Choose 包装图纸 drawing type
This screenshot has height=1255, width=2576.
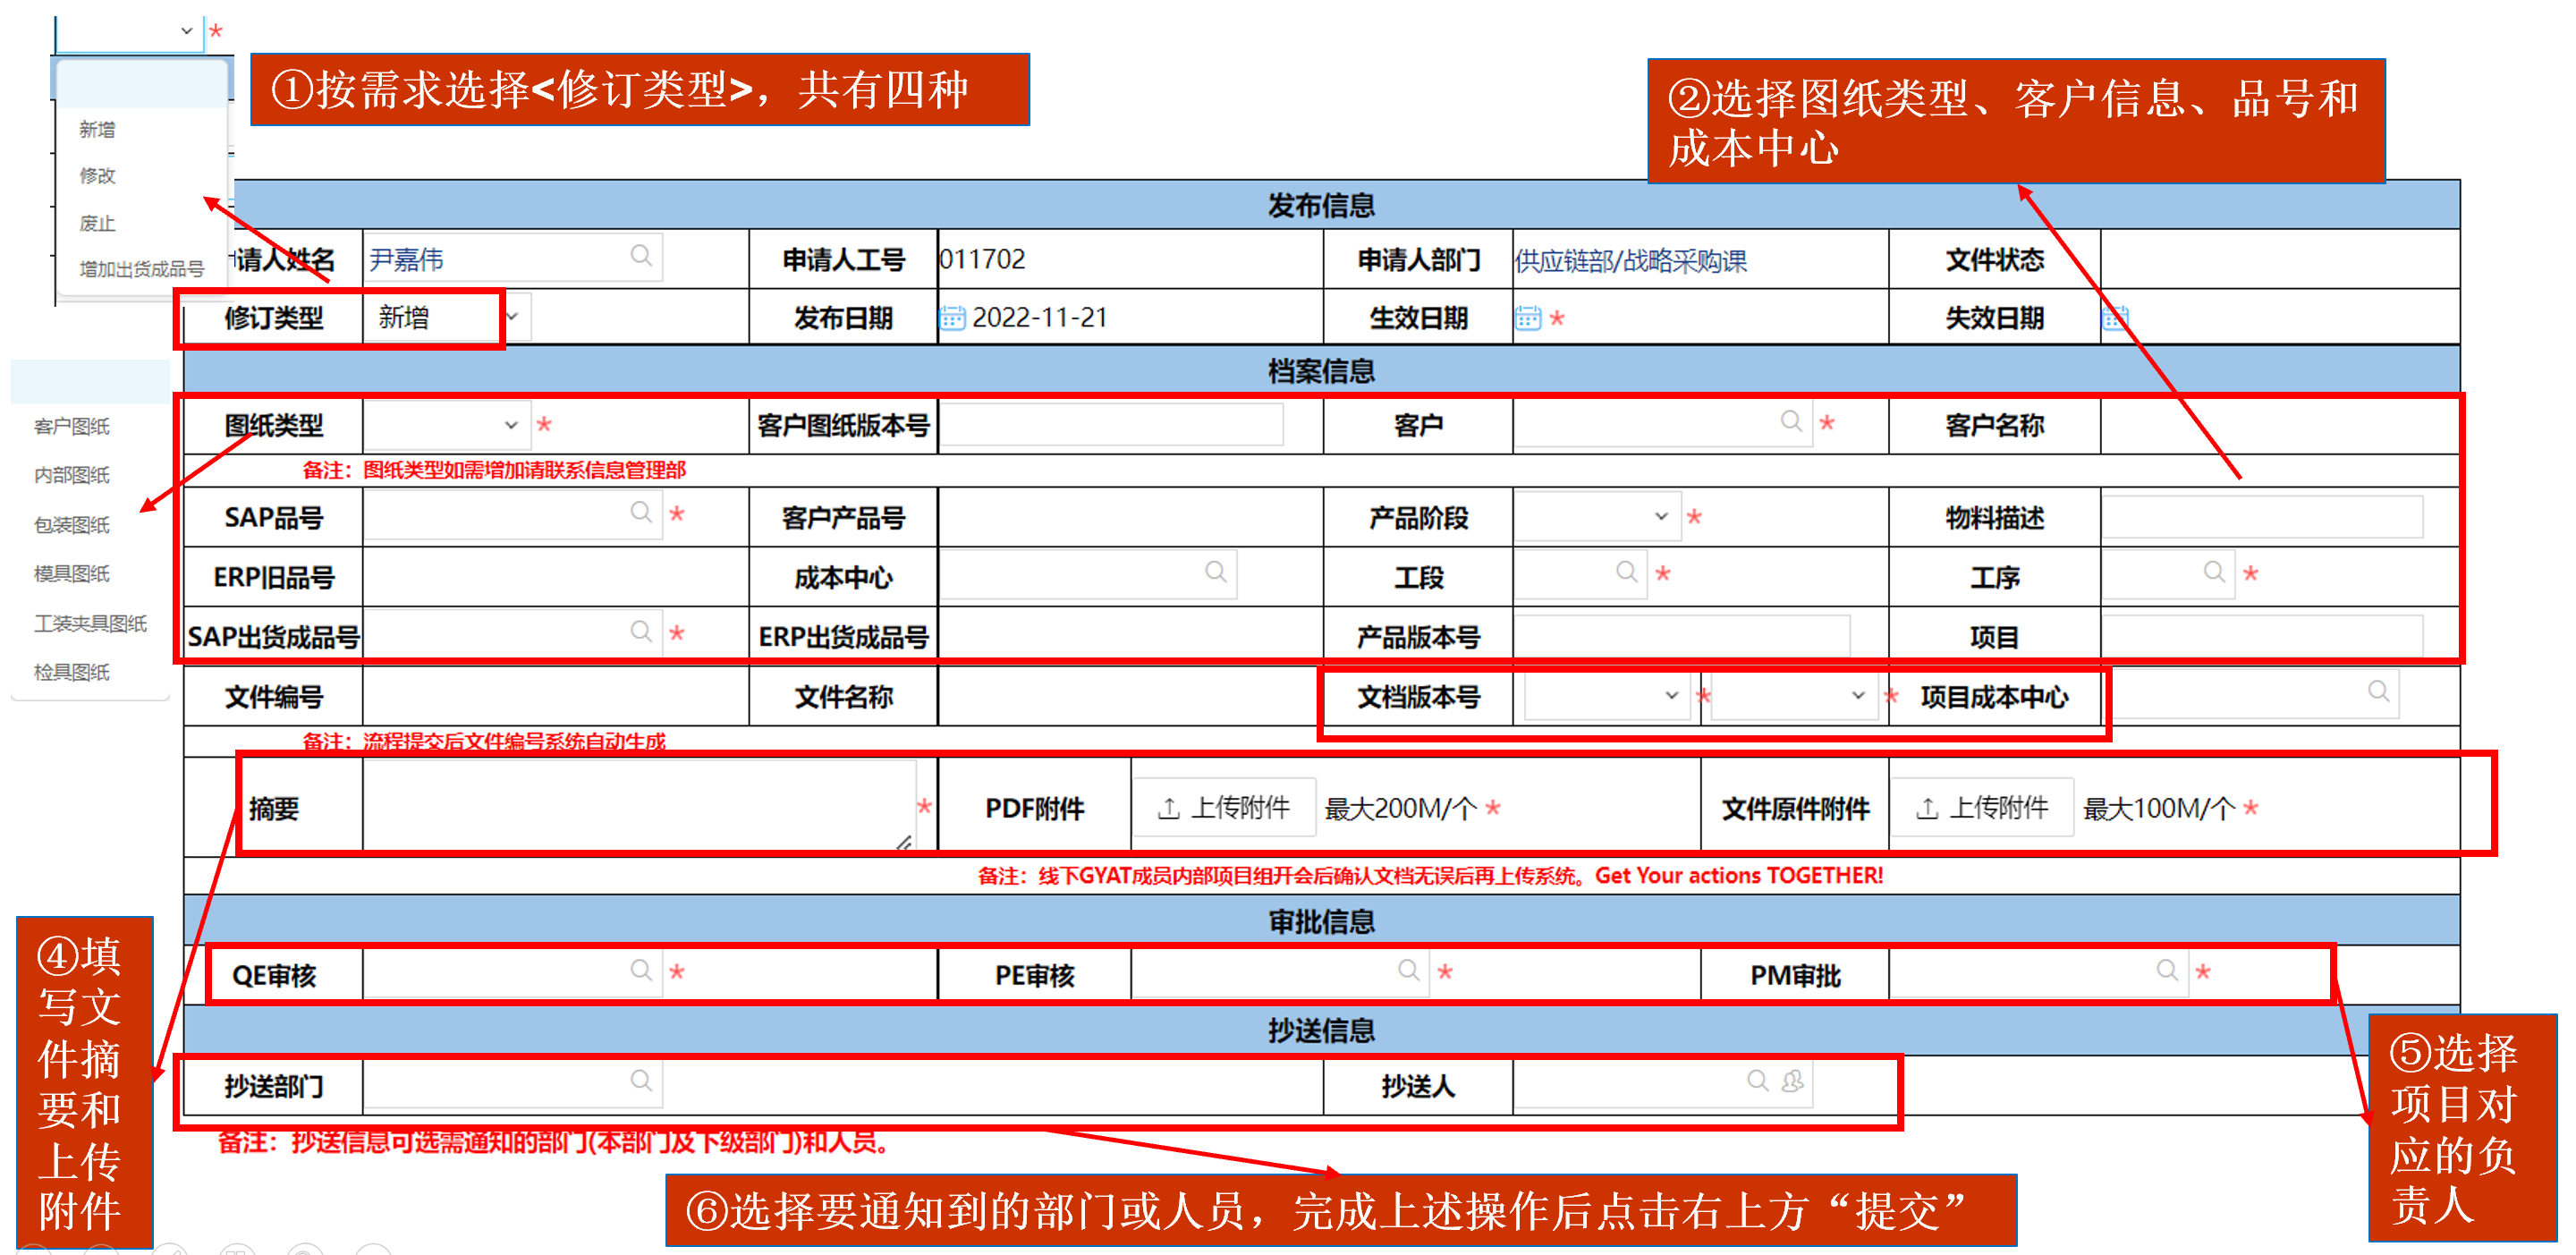coord(72,526)
